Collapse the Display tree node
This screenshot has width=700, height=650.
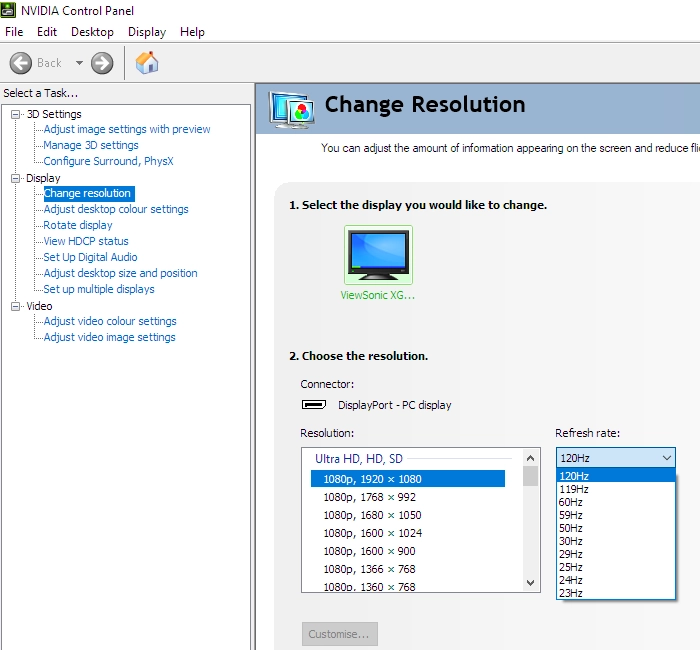(15, 178)
